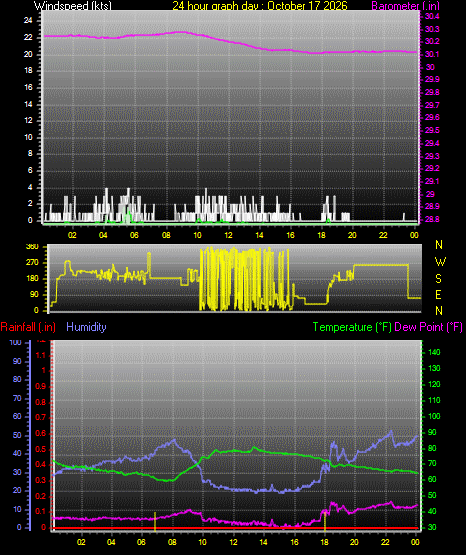Click humidity axis value "70"

click(17, 398)
